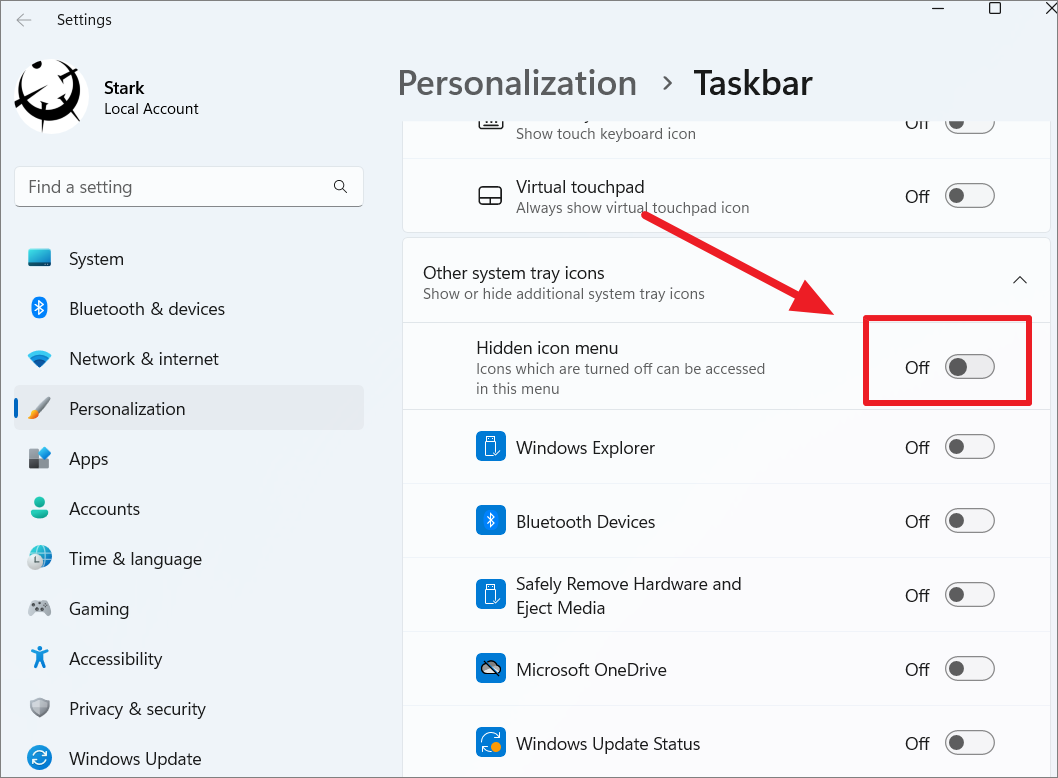Image resolution: width=1058 pixels, height=778 pixels.
Task: Select the Personalization section in sidebar
Action: click(x=127, y=408)
